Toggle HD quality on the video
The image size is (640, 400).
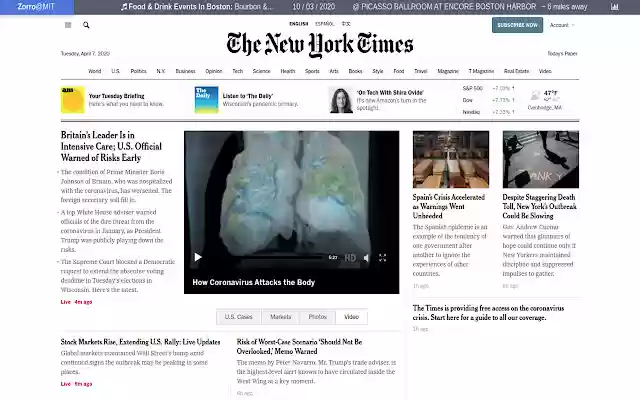point(350,258)
